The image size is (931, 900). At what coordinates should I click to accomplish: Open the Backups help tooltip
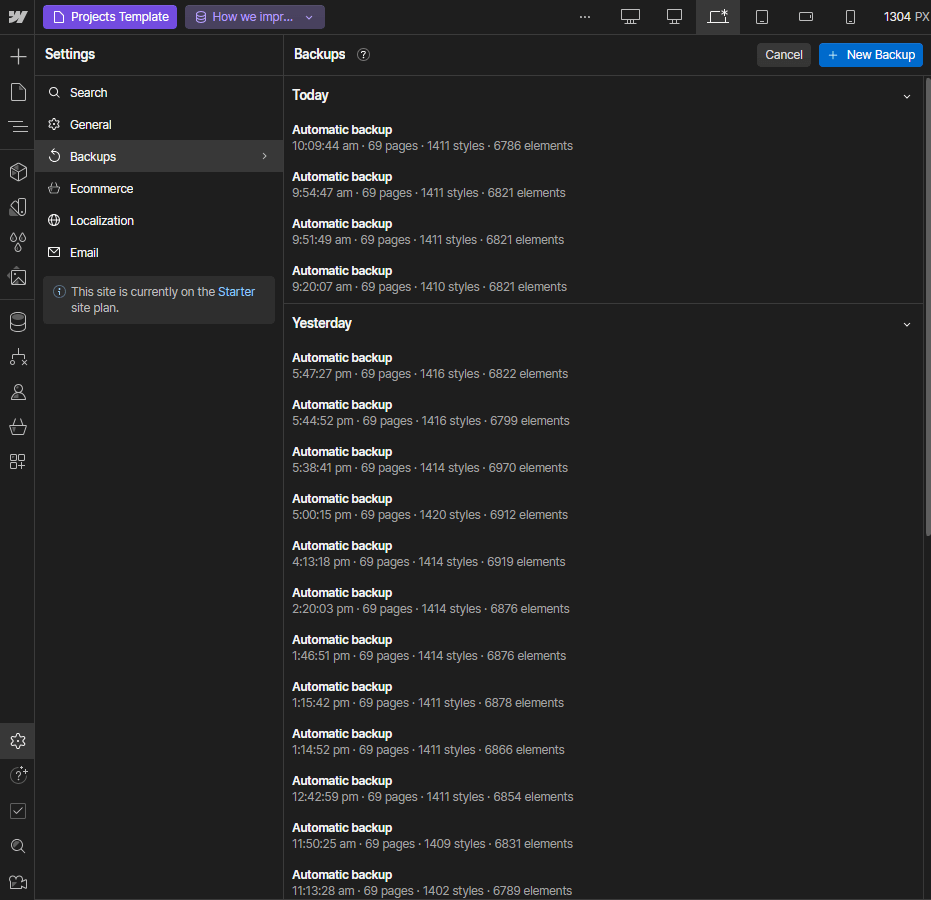pyautogui.click(x=362, y=54)
